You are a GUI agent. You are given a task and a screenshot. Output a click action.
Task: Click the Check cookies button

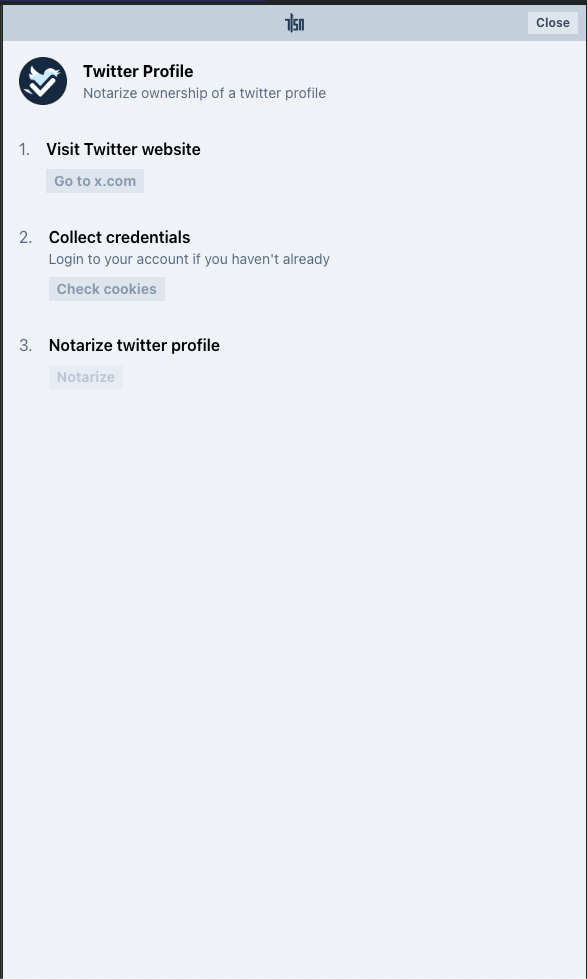107,289
